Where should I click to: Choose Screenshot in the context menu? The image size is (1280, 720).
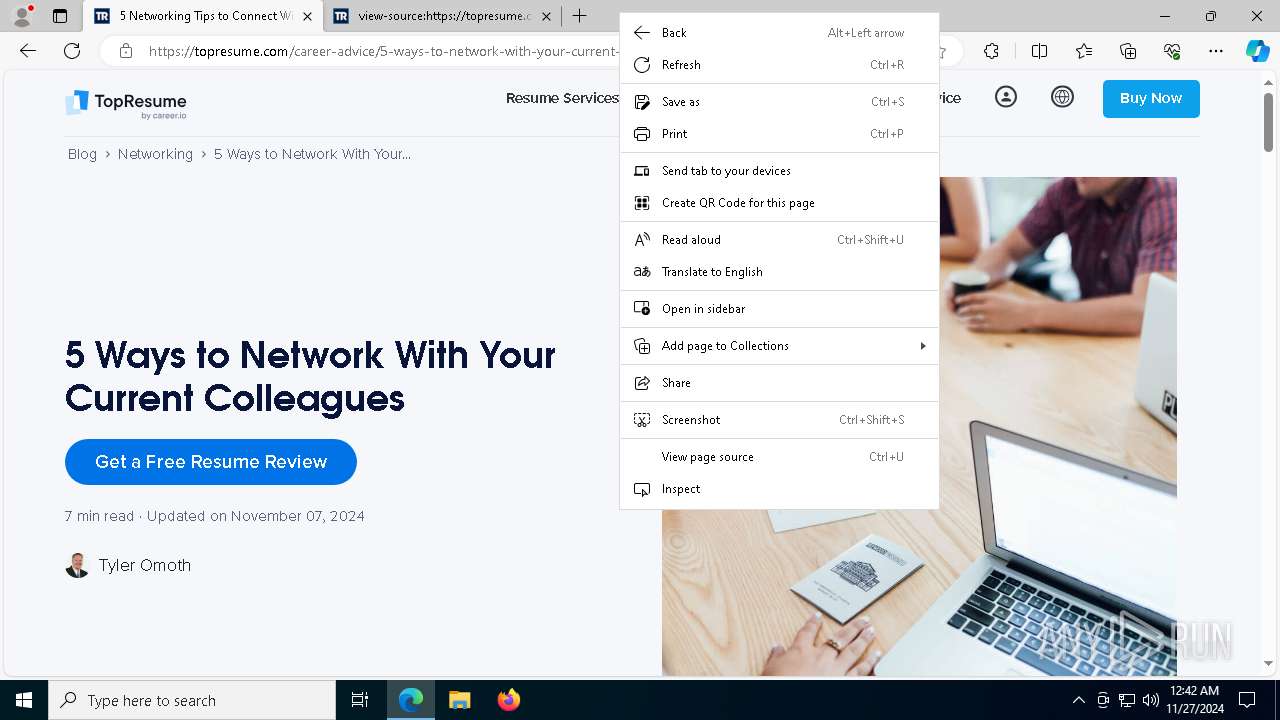click(779, 420)
